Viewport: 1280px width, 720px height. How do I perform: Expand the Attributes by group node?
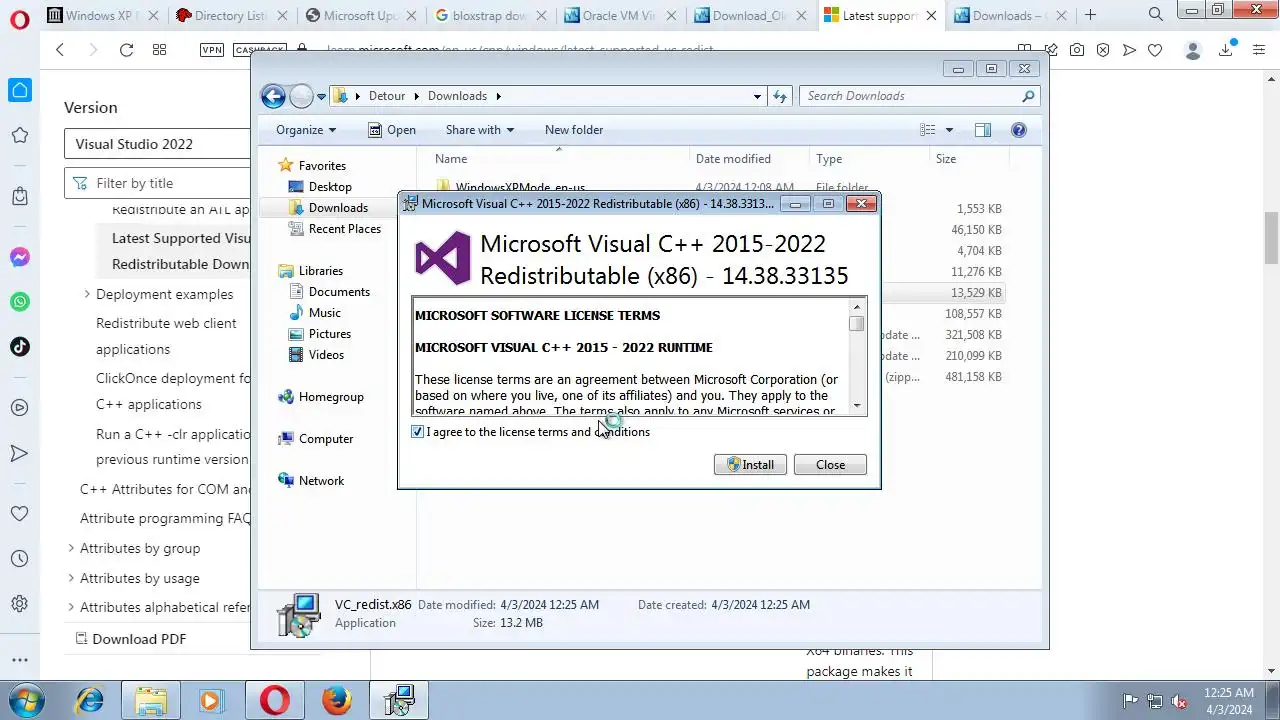(71, 548)
